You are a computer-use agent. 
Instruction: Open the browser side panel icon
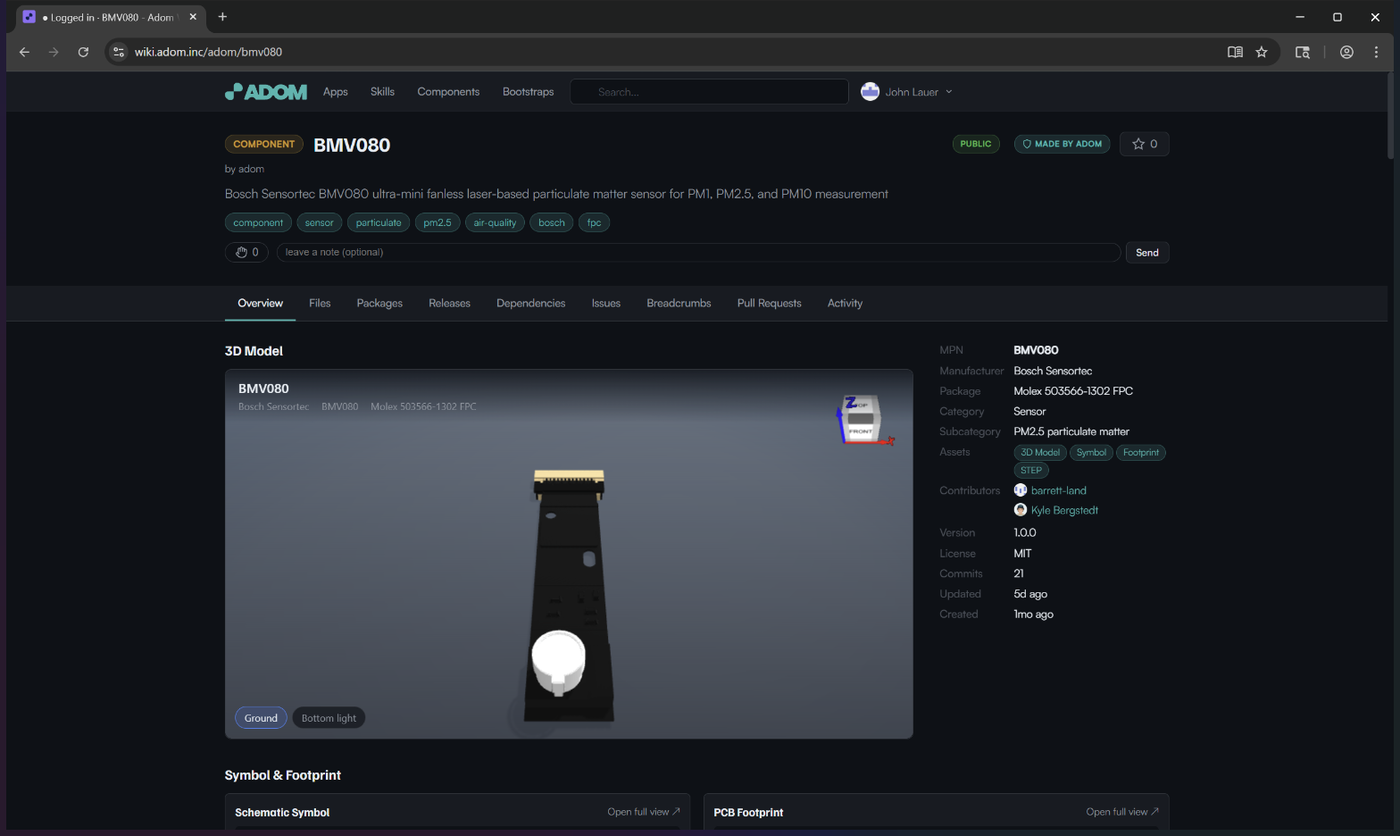tap(1302, 52)
